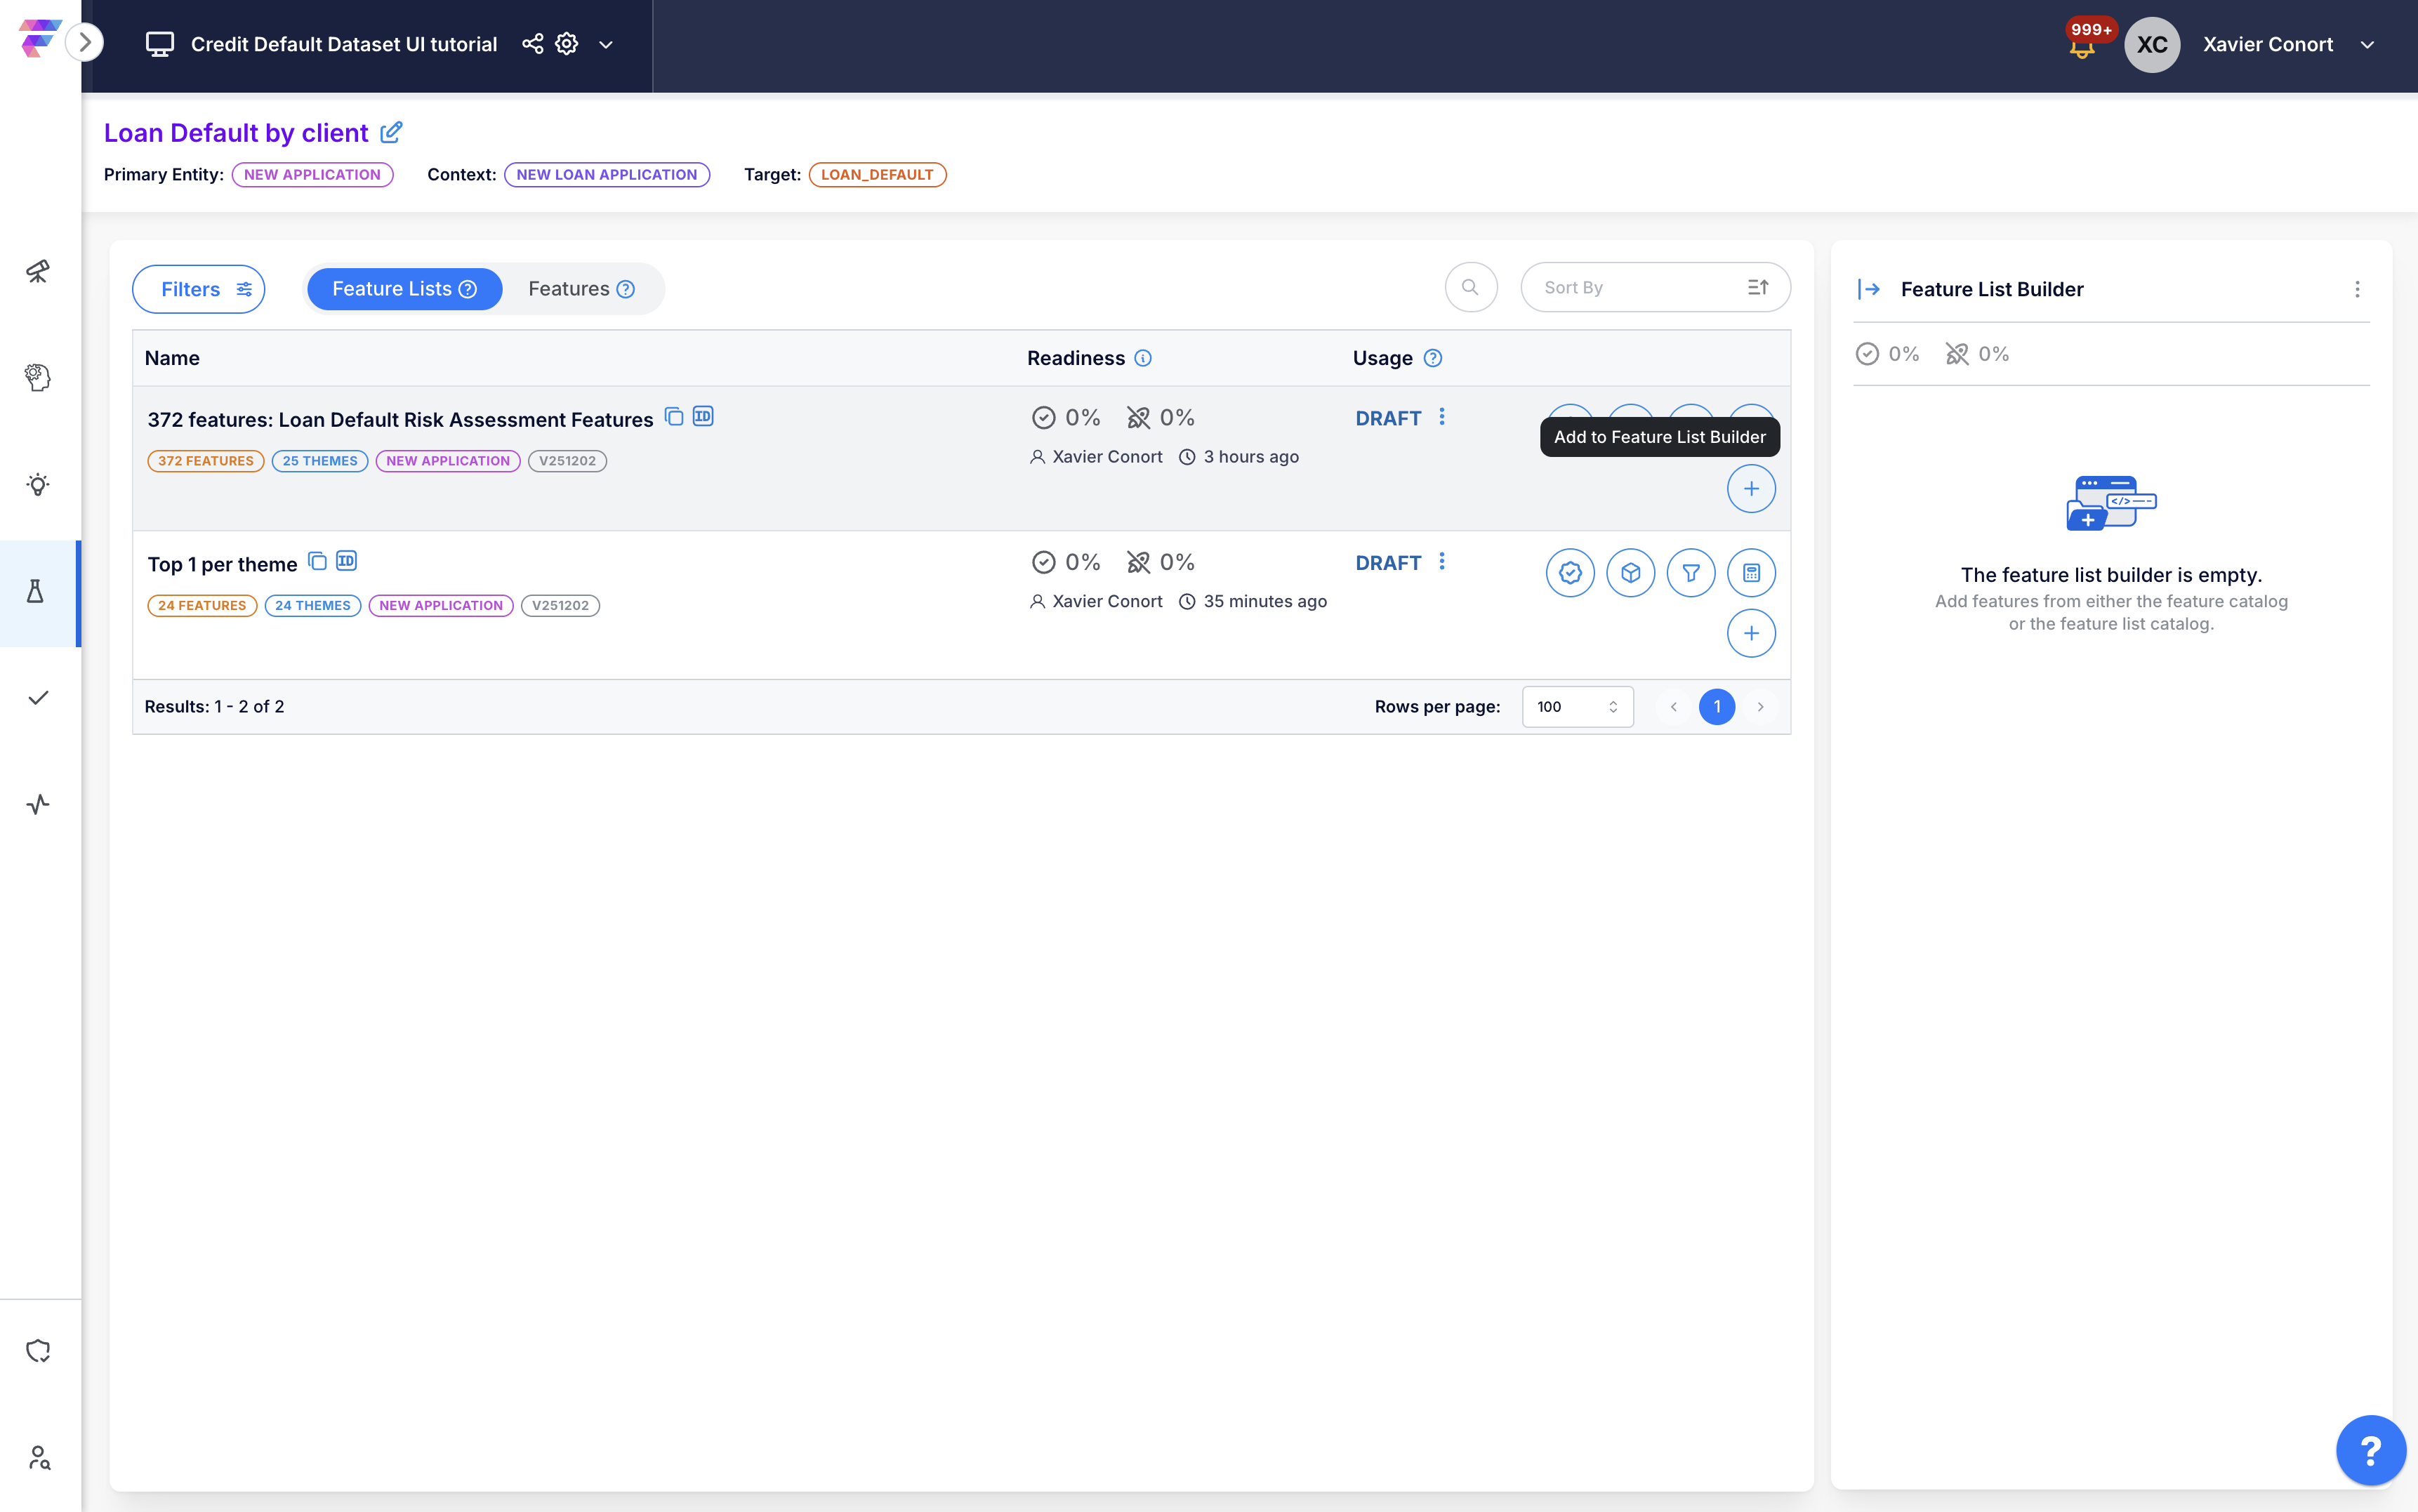2418x1512 pixels.
Task: Expand the left navigation sidebar arrow
Action: (x=85, y=42)
